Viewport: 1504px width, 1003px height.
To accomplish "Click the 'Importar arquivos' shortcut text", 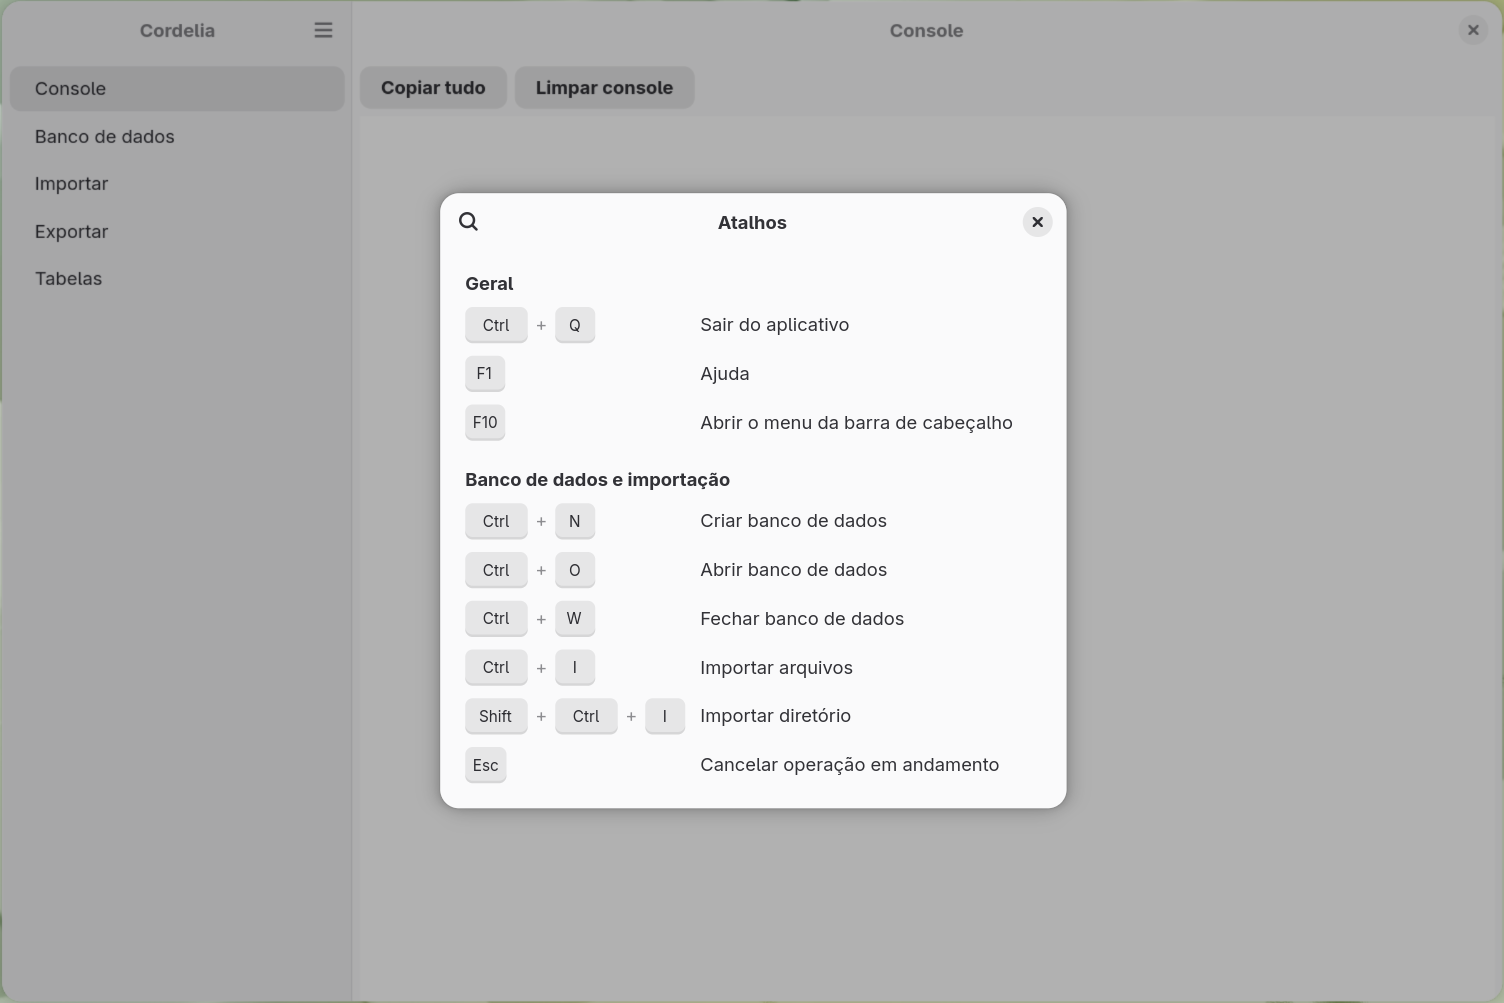I will (x=777, y=668).
